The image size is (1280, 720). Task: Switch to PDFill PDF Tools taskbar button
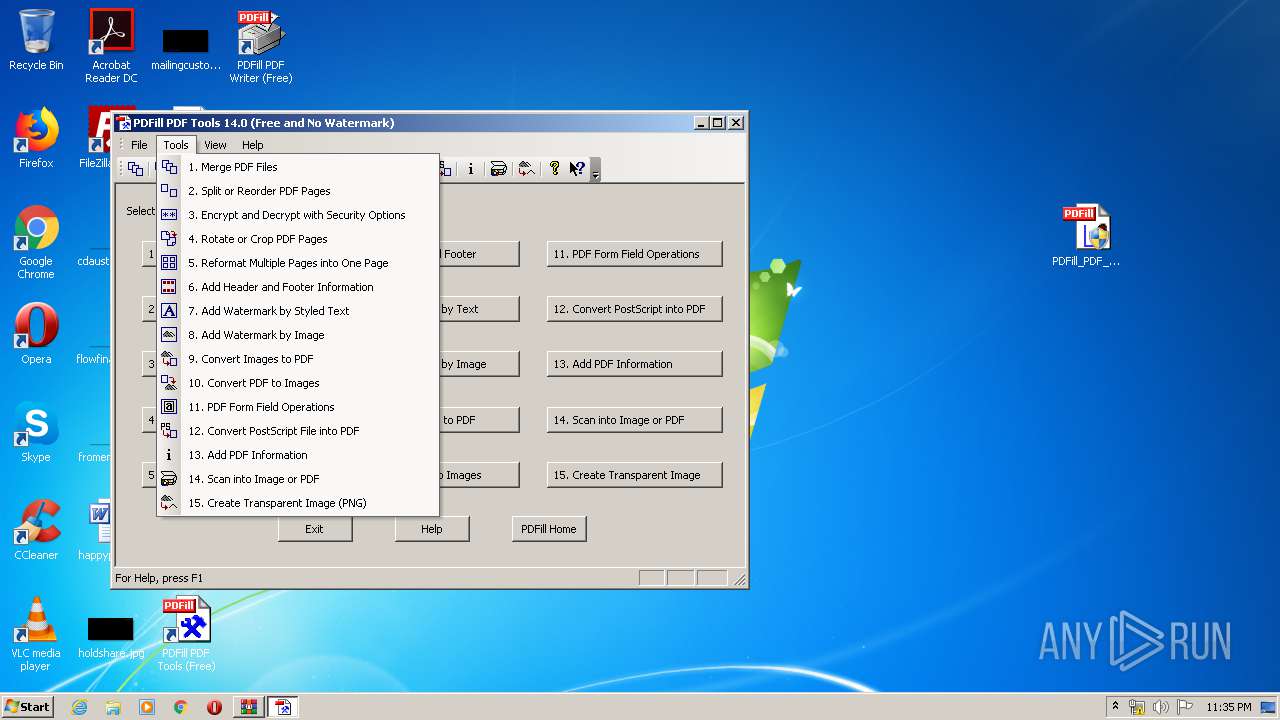click(283, 707)
